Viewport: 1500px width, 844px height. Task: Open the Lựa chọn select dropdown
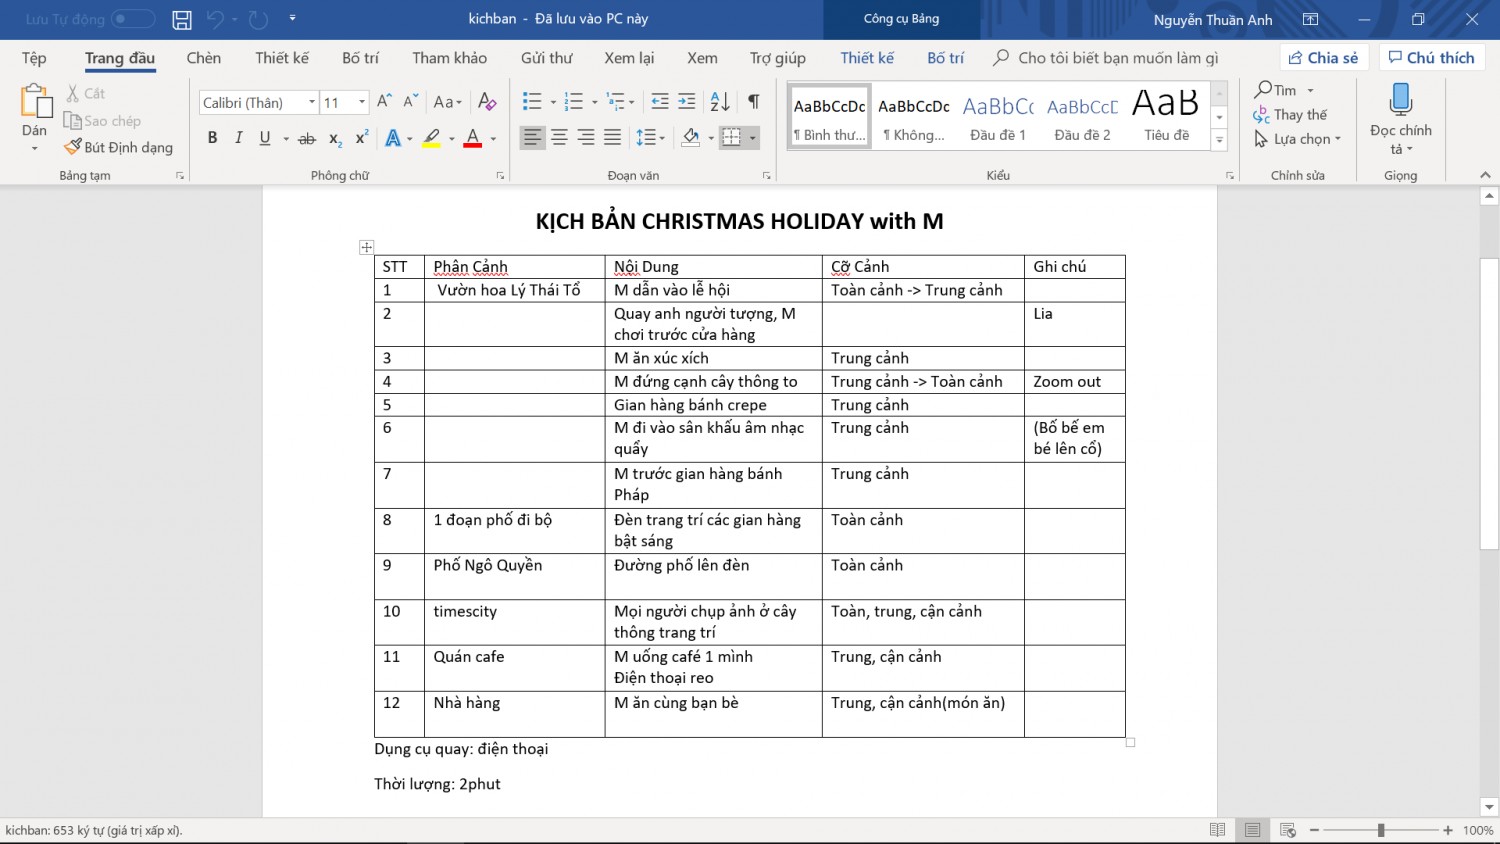click(x=1298, y=139)
